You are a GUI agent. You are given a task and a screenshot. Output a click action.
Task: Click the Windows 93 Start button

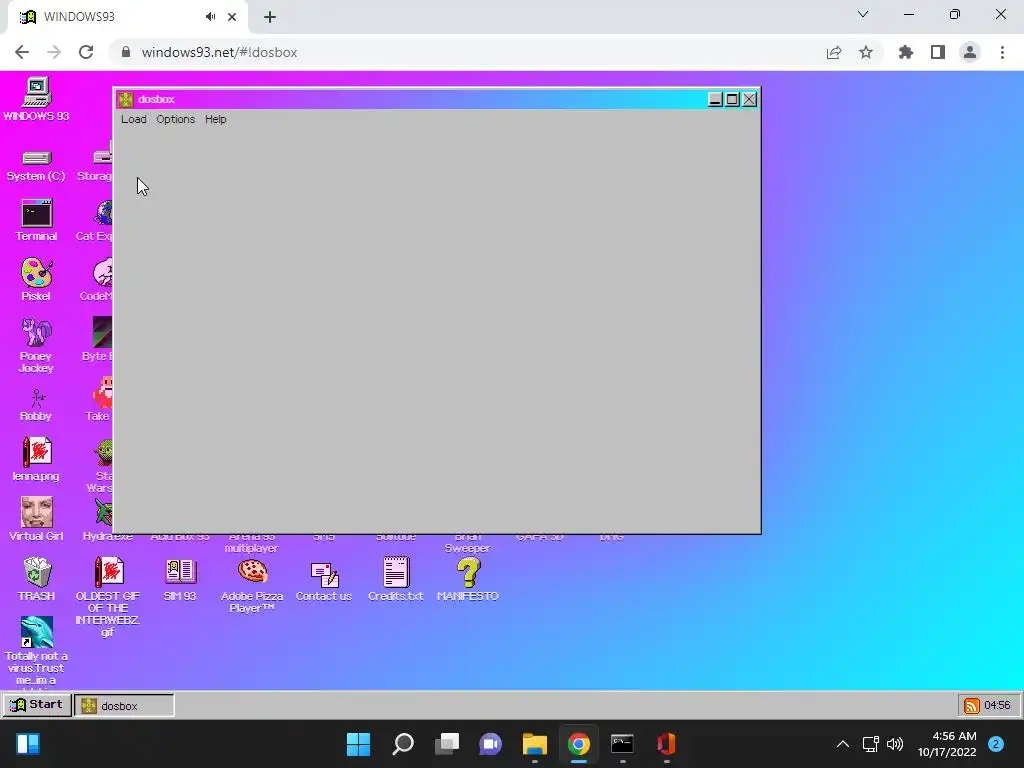point(37,705)
